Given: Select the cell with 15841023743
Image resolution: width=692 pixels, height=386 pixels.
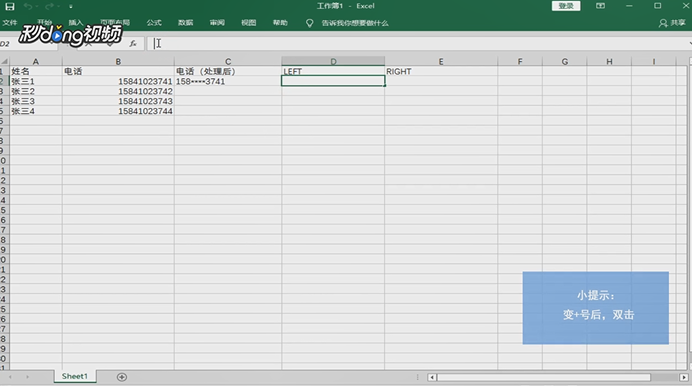Looking at the screenshot, I should pyautogui.click(x=118, y=101).
